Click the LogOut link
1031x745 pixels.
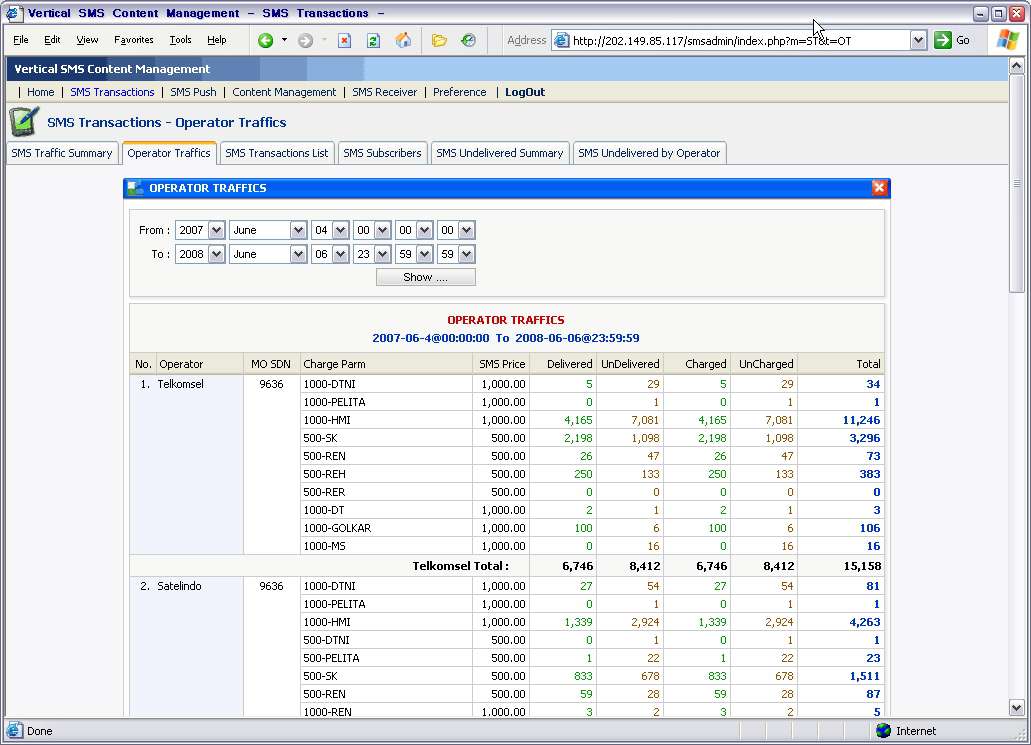tap(525, 92)
